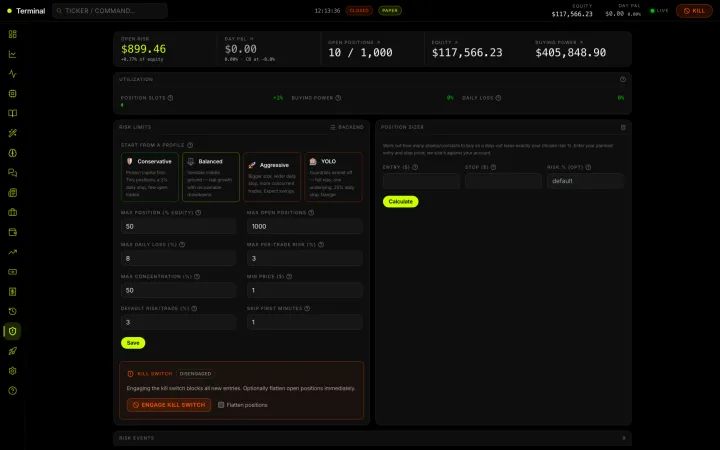Click the help question mark sidebar icon

(x=12, y=391)
